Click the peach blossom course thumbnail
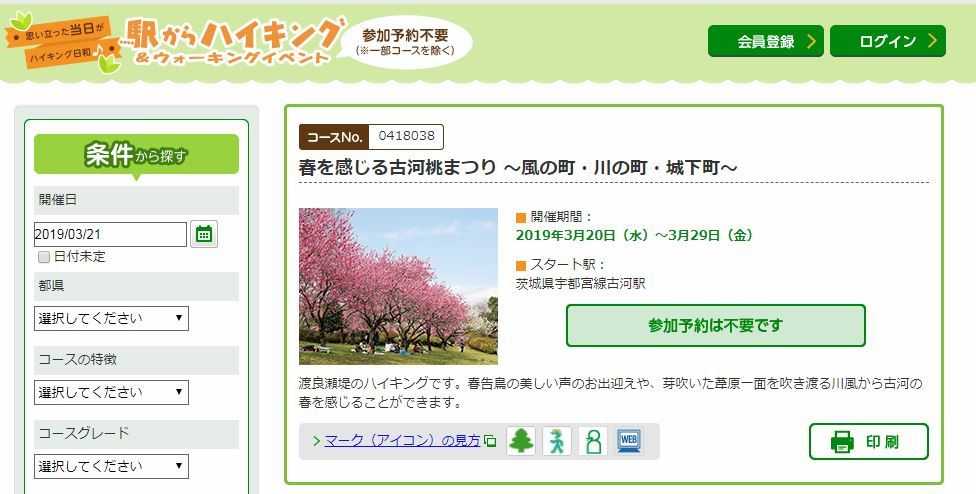The width and height of the screenshot is (976, 494). tap(398, 286)
